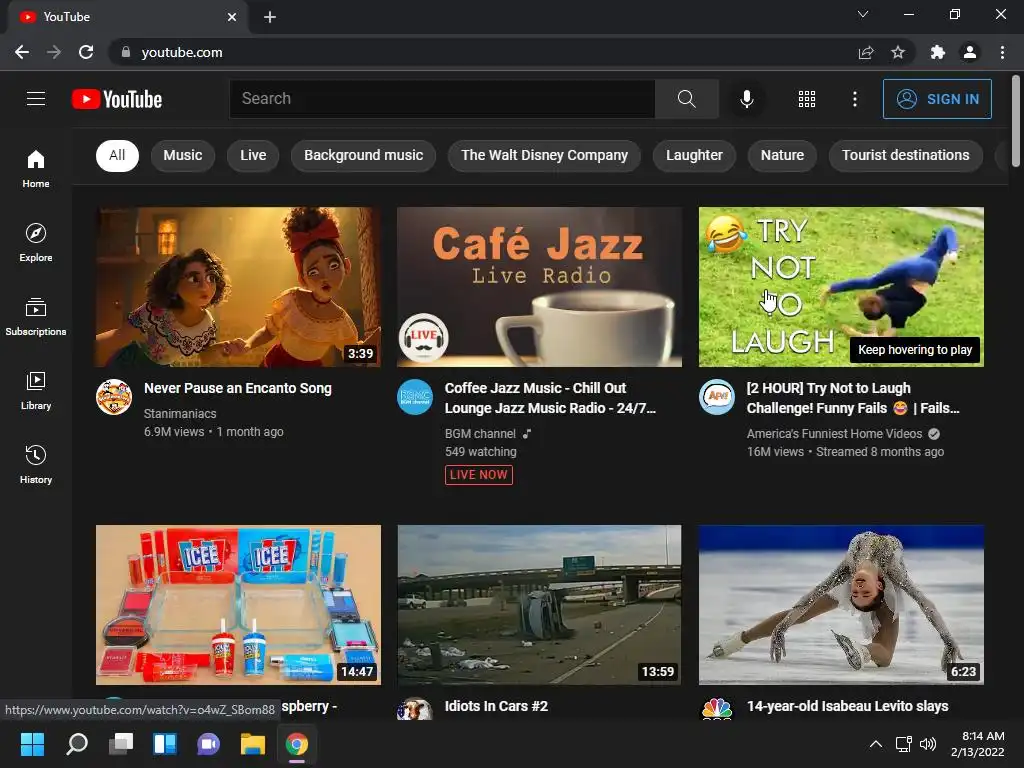Screen dimensions: 1024x768
Task: Open Chrome profile icon
Action: [x=970, y=52]
